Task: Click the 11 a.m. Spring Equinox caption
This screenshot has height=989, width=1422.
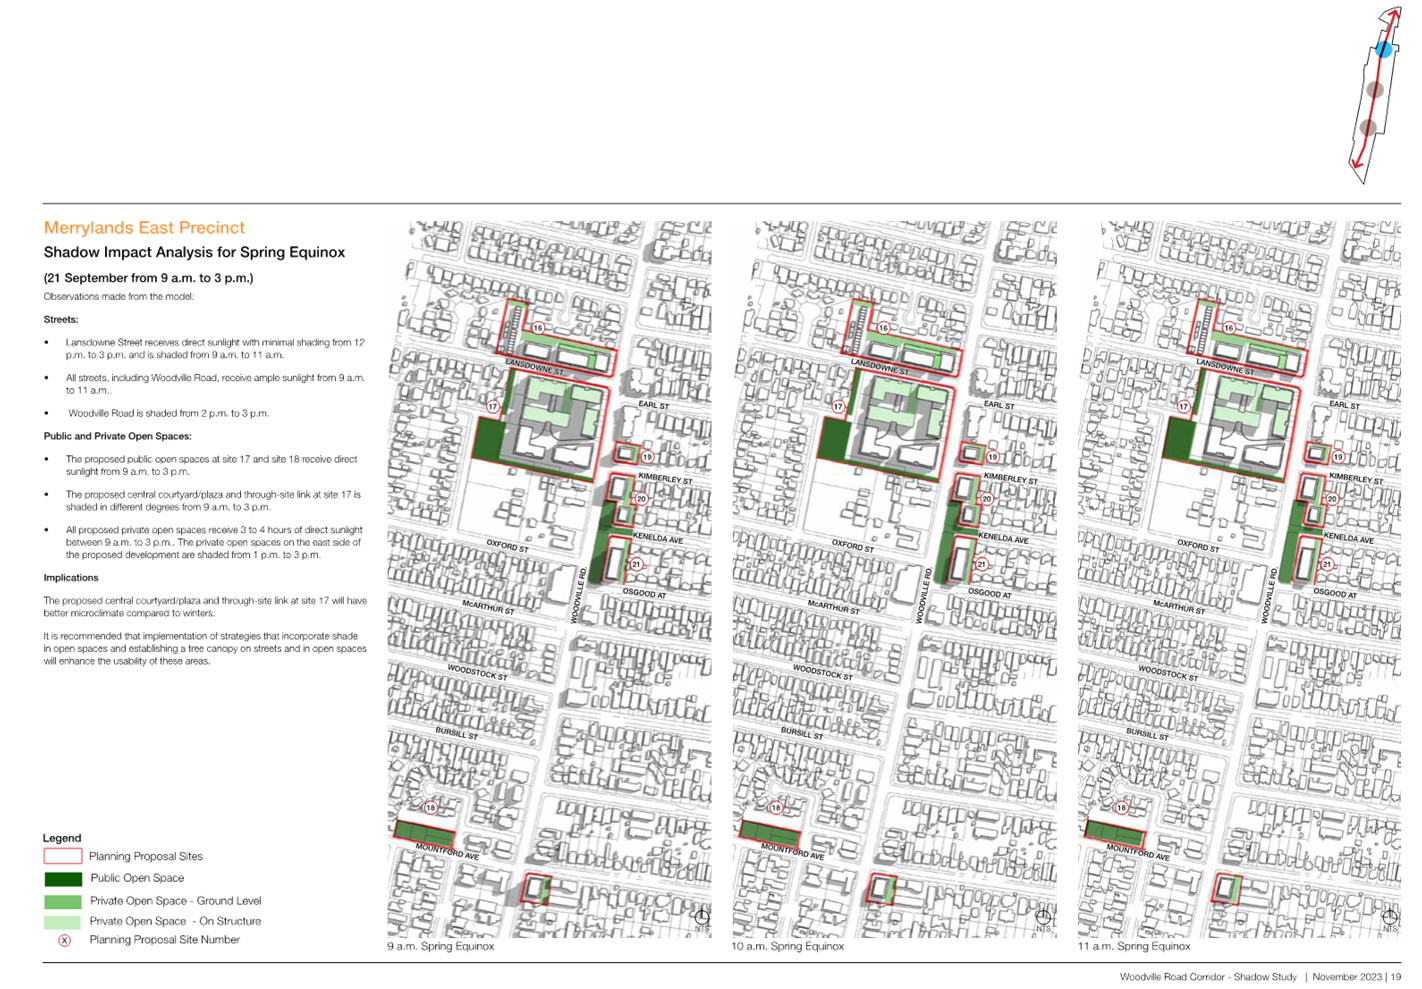Action: tap(1133, 947)
